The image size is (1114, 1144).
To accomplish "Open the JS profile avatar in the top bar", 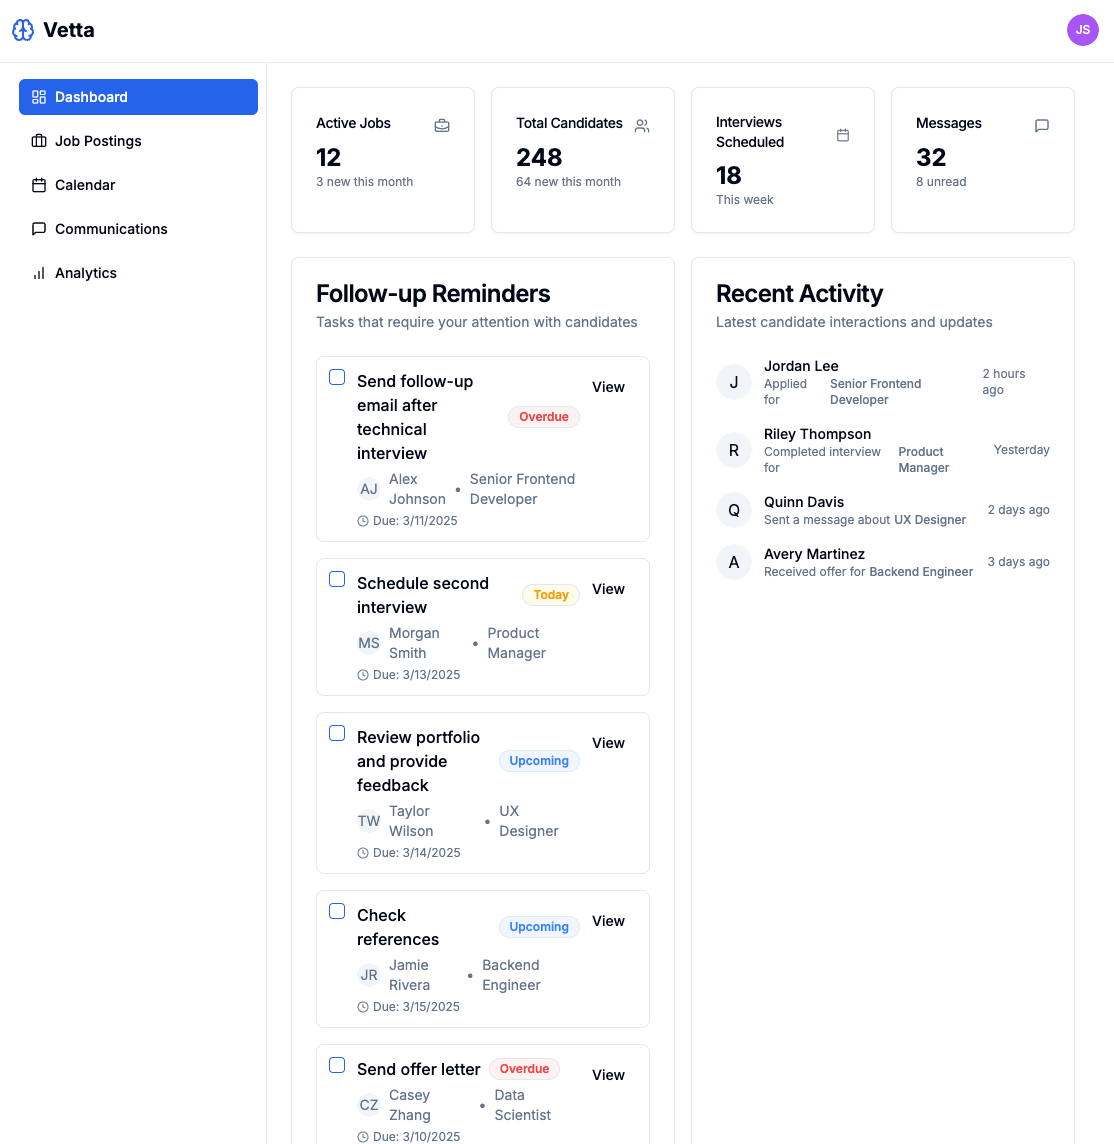I will click(x=1082, y=30).
